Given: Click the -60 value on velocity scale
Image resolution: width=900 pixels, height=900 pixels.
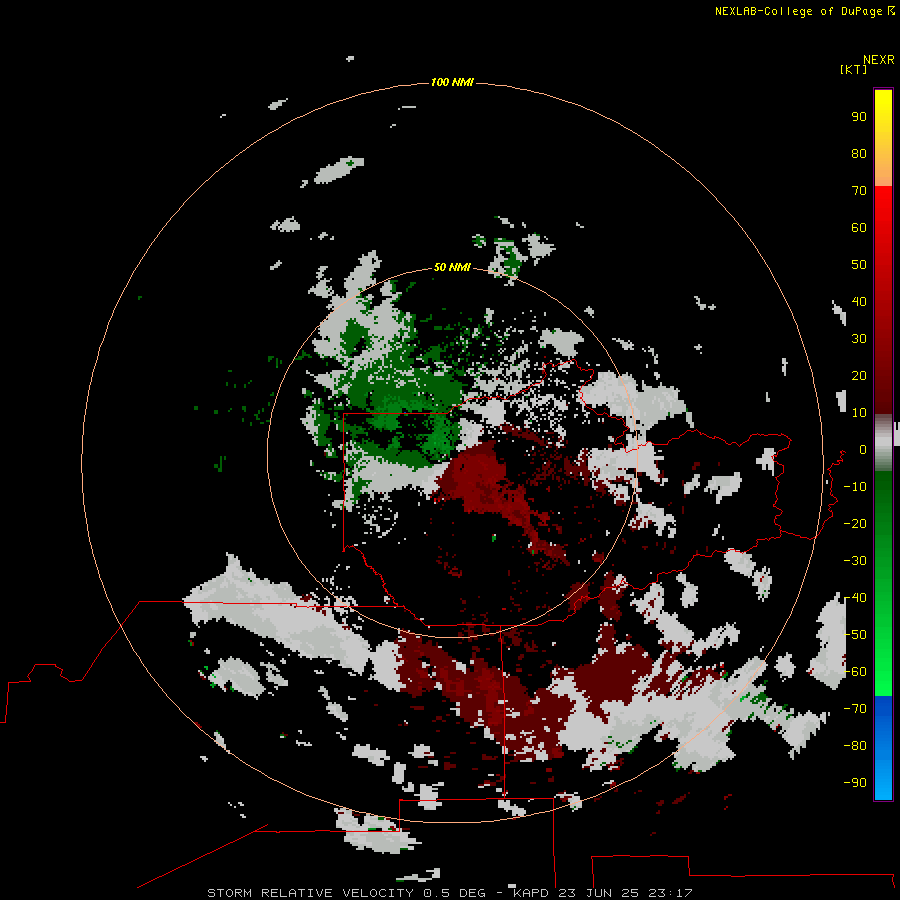Looking at the screenshot, I should point(855,672).
